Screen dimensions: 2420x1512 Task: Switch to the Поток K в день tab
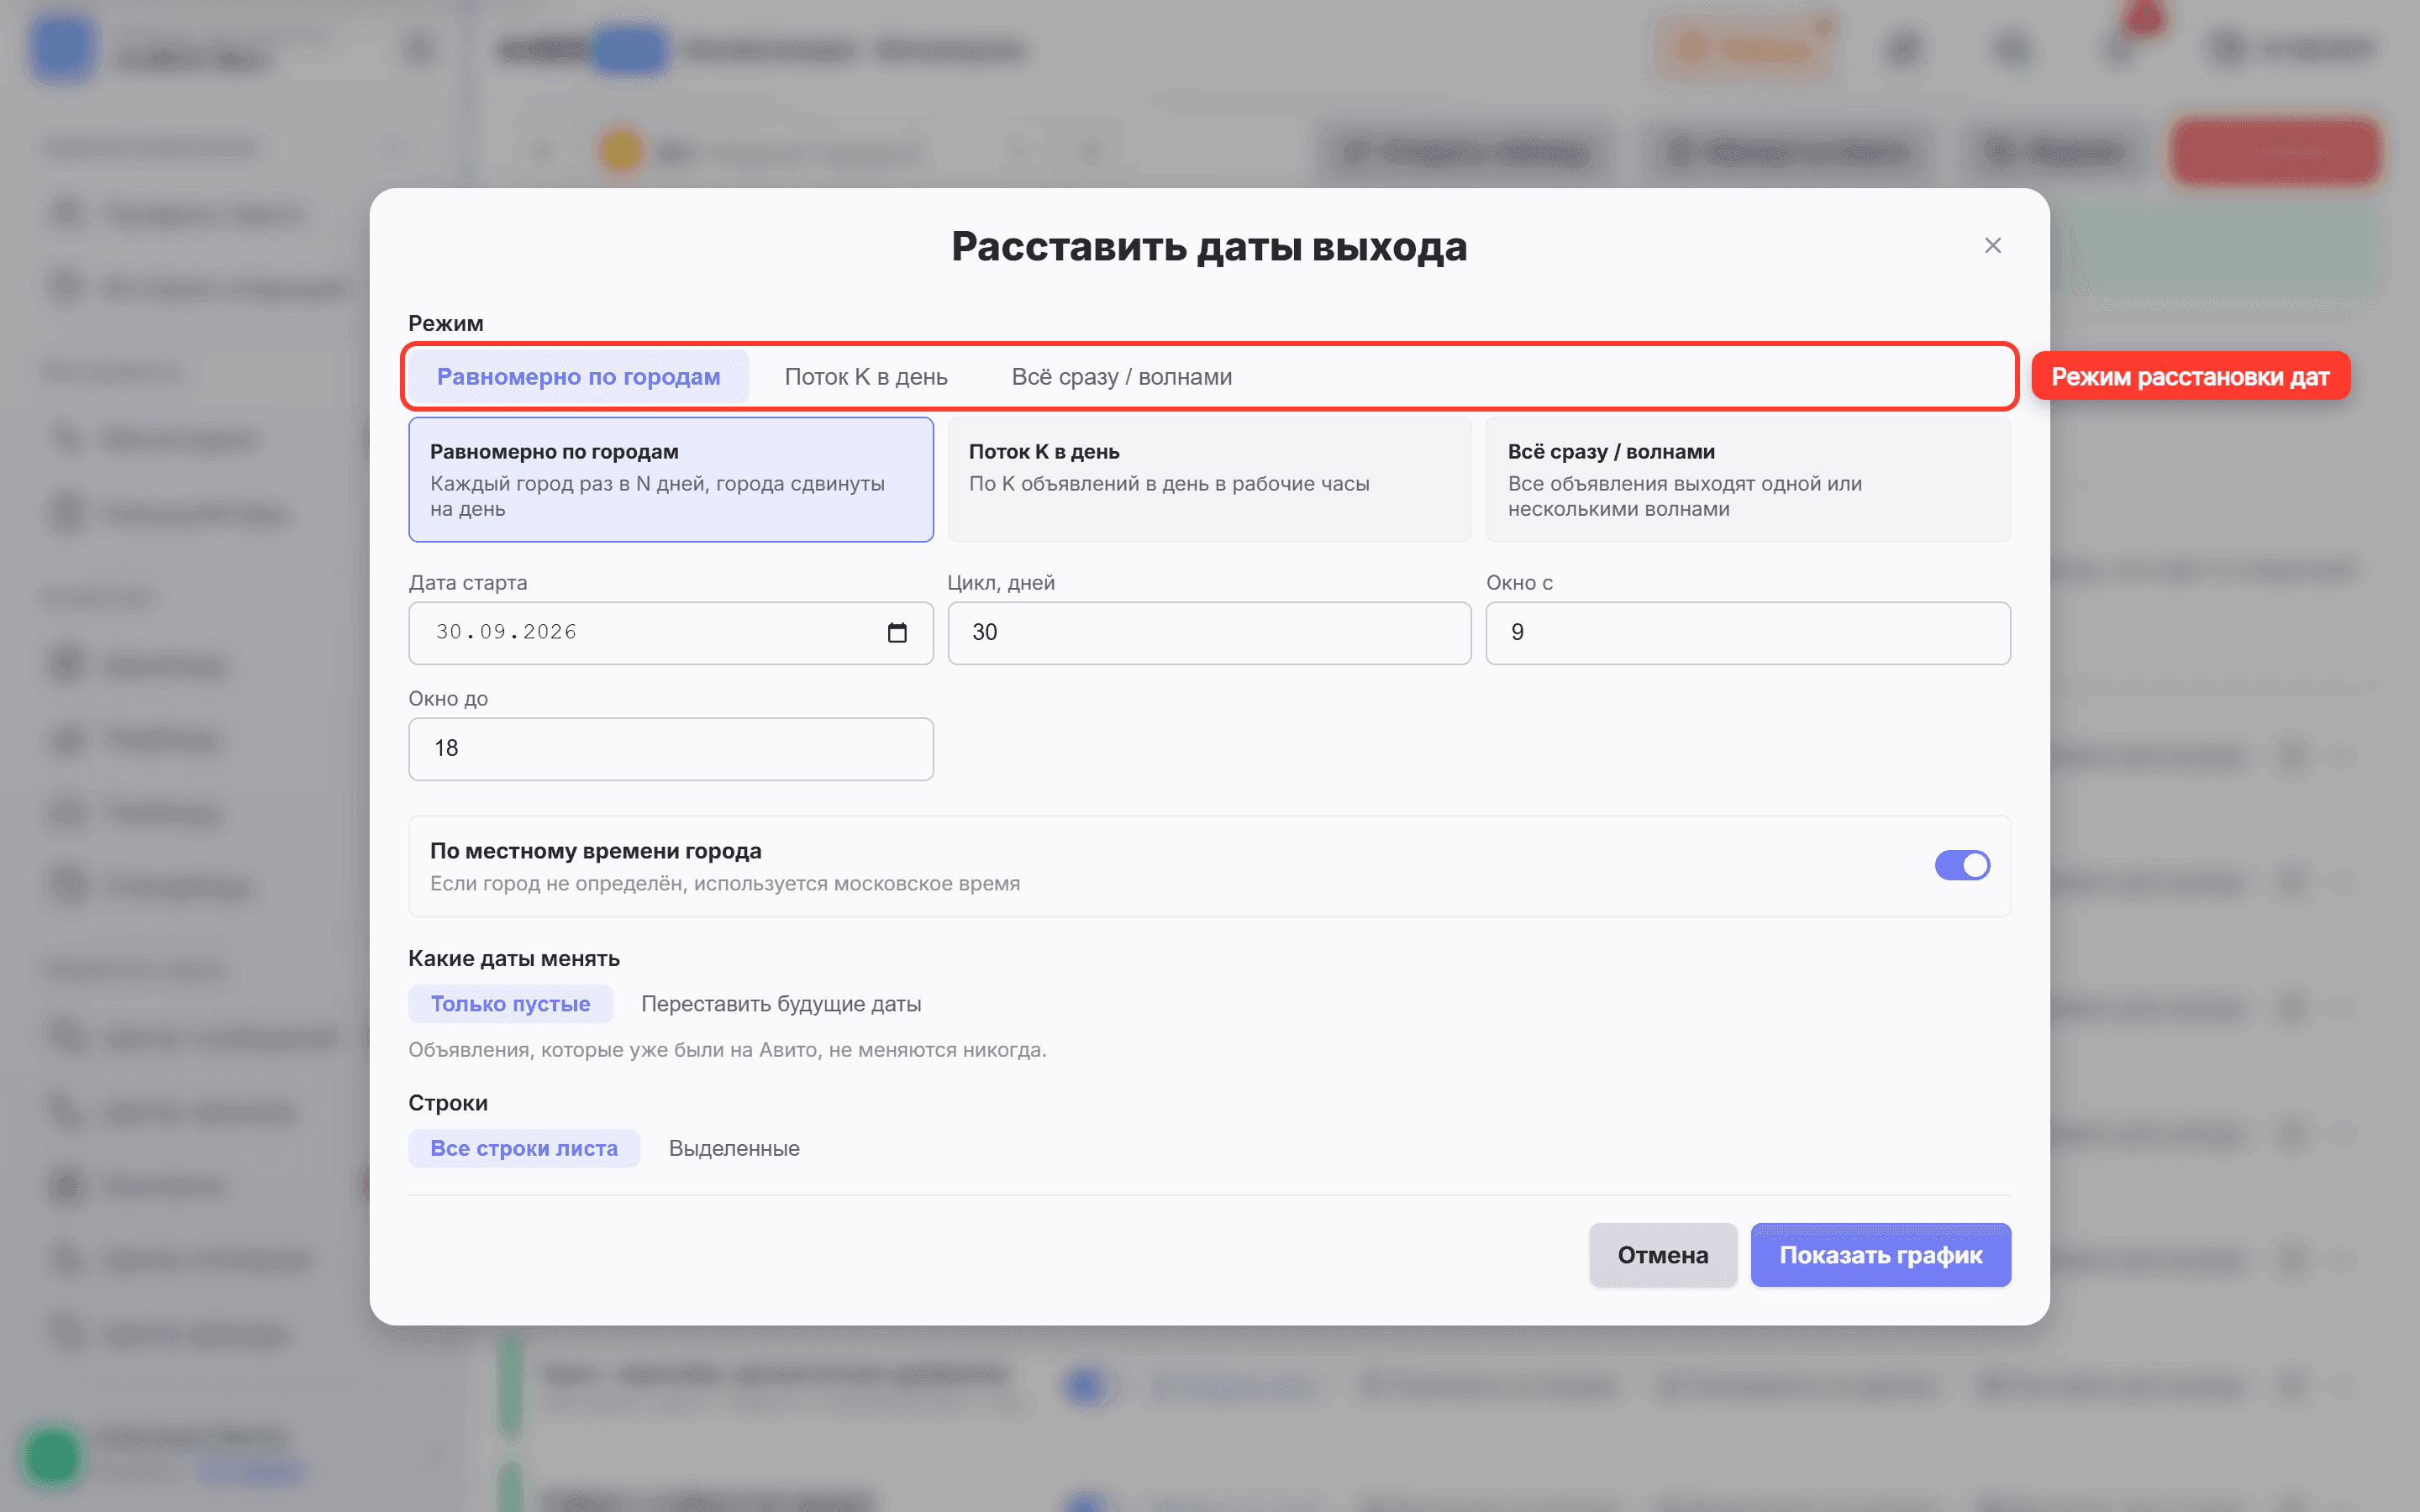(x=866, y=377)
